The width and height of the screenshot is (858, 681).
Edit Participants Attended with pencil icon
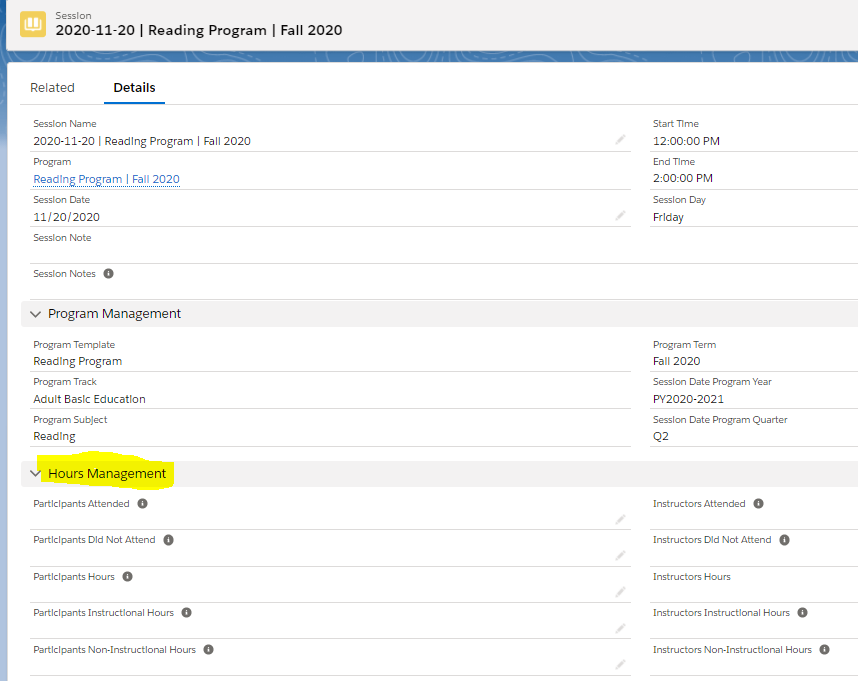tap(620, 519)
